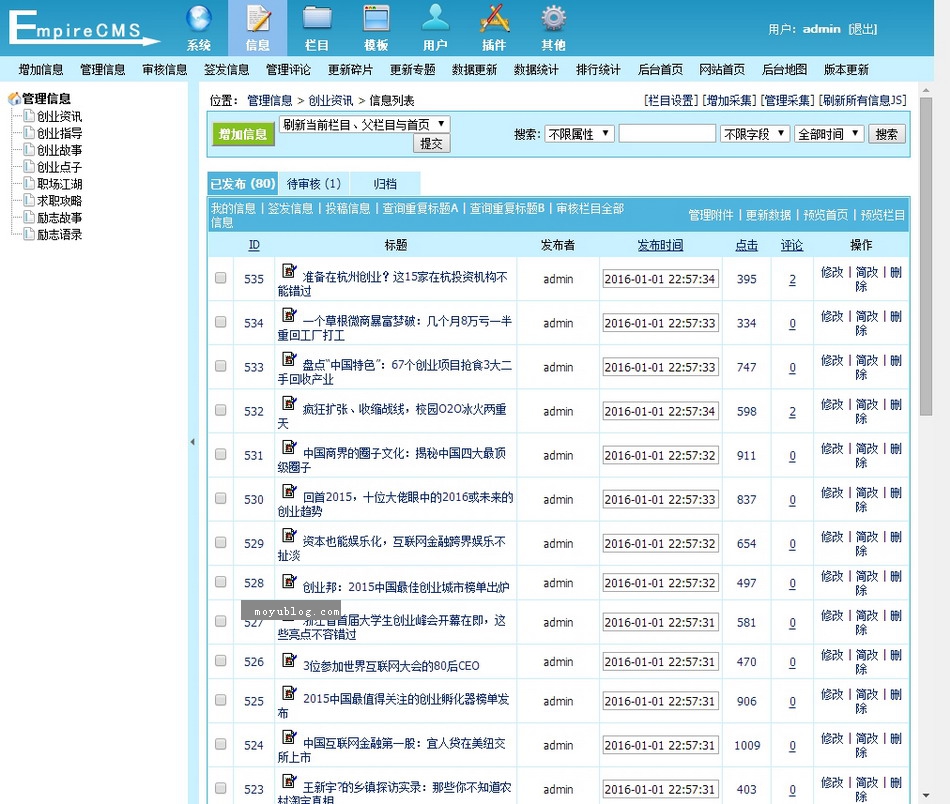Tick the checkbox for row 528
The width and height of the screenshot is (950, 804).
coord(221,582)
